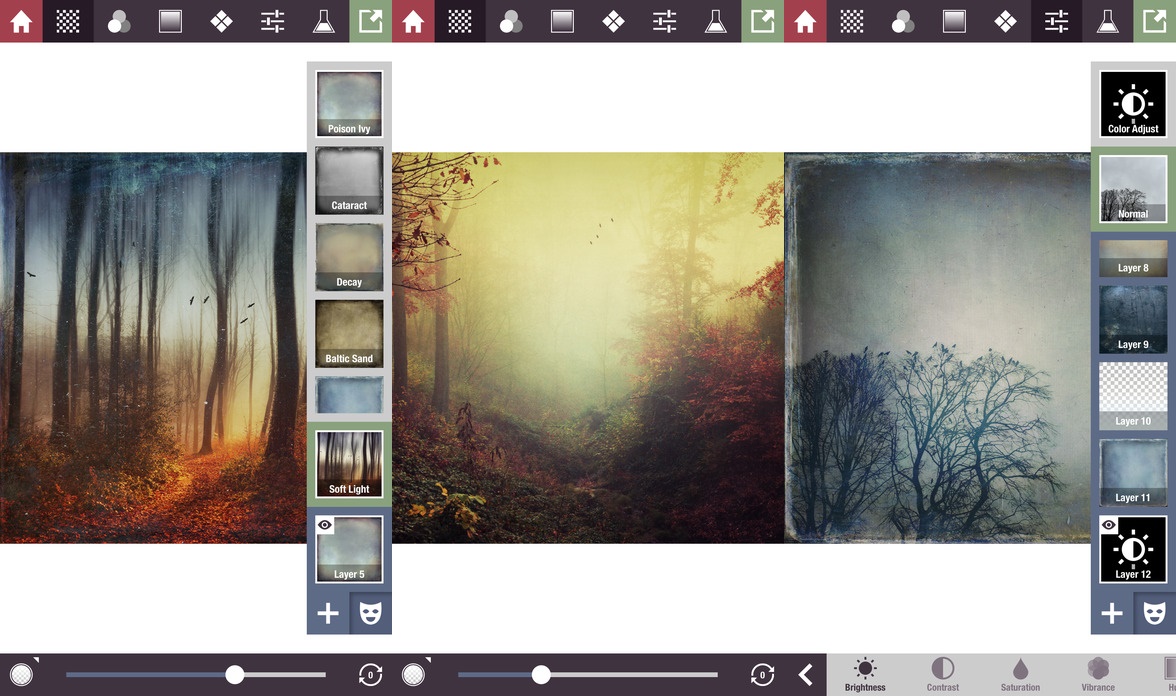Tap the yellow foggy forest artwork canvas

pyautogui.click(x=588, y=348)
